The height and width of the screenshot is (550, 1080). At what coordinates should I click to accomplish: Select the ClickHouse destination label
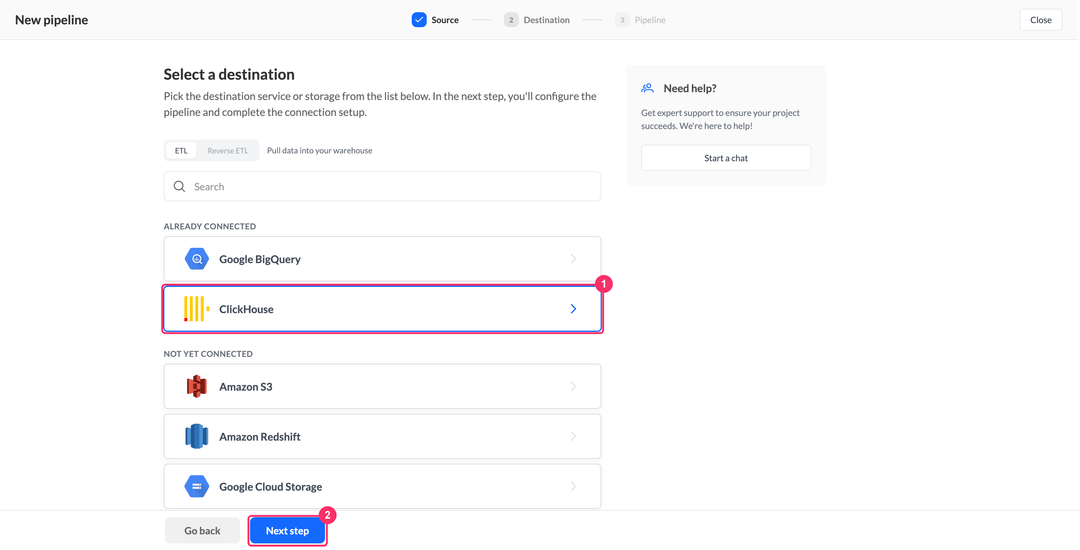pyautogui.click(x=246, y=309)
